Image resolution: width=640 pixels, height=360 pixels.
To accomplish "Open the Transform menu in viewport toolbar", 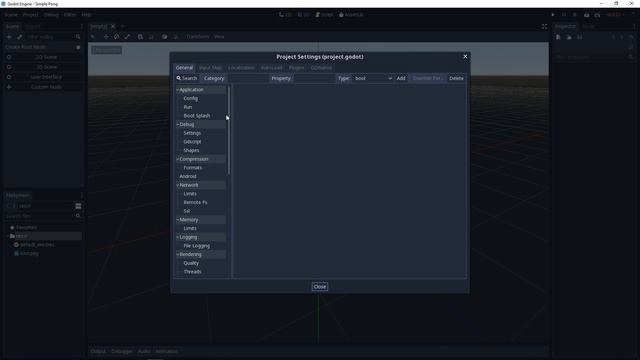I will pos(197,37).
